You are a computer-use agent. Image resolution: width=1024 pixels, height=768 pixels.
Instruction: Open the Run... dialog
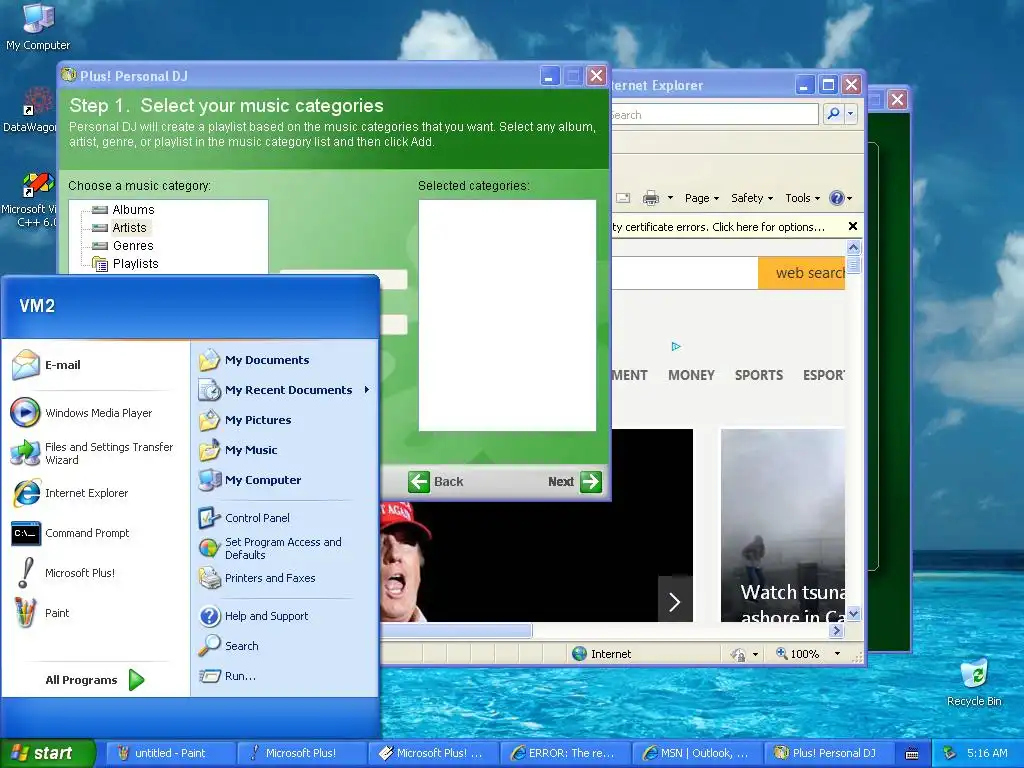[x=227, y=676]
